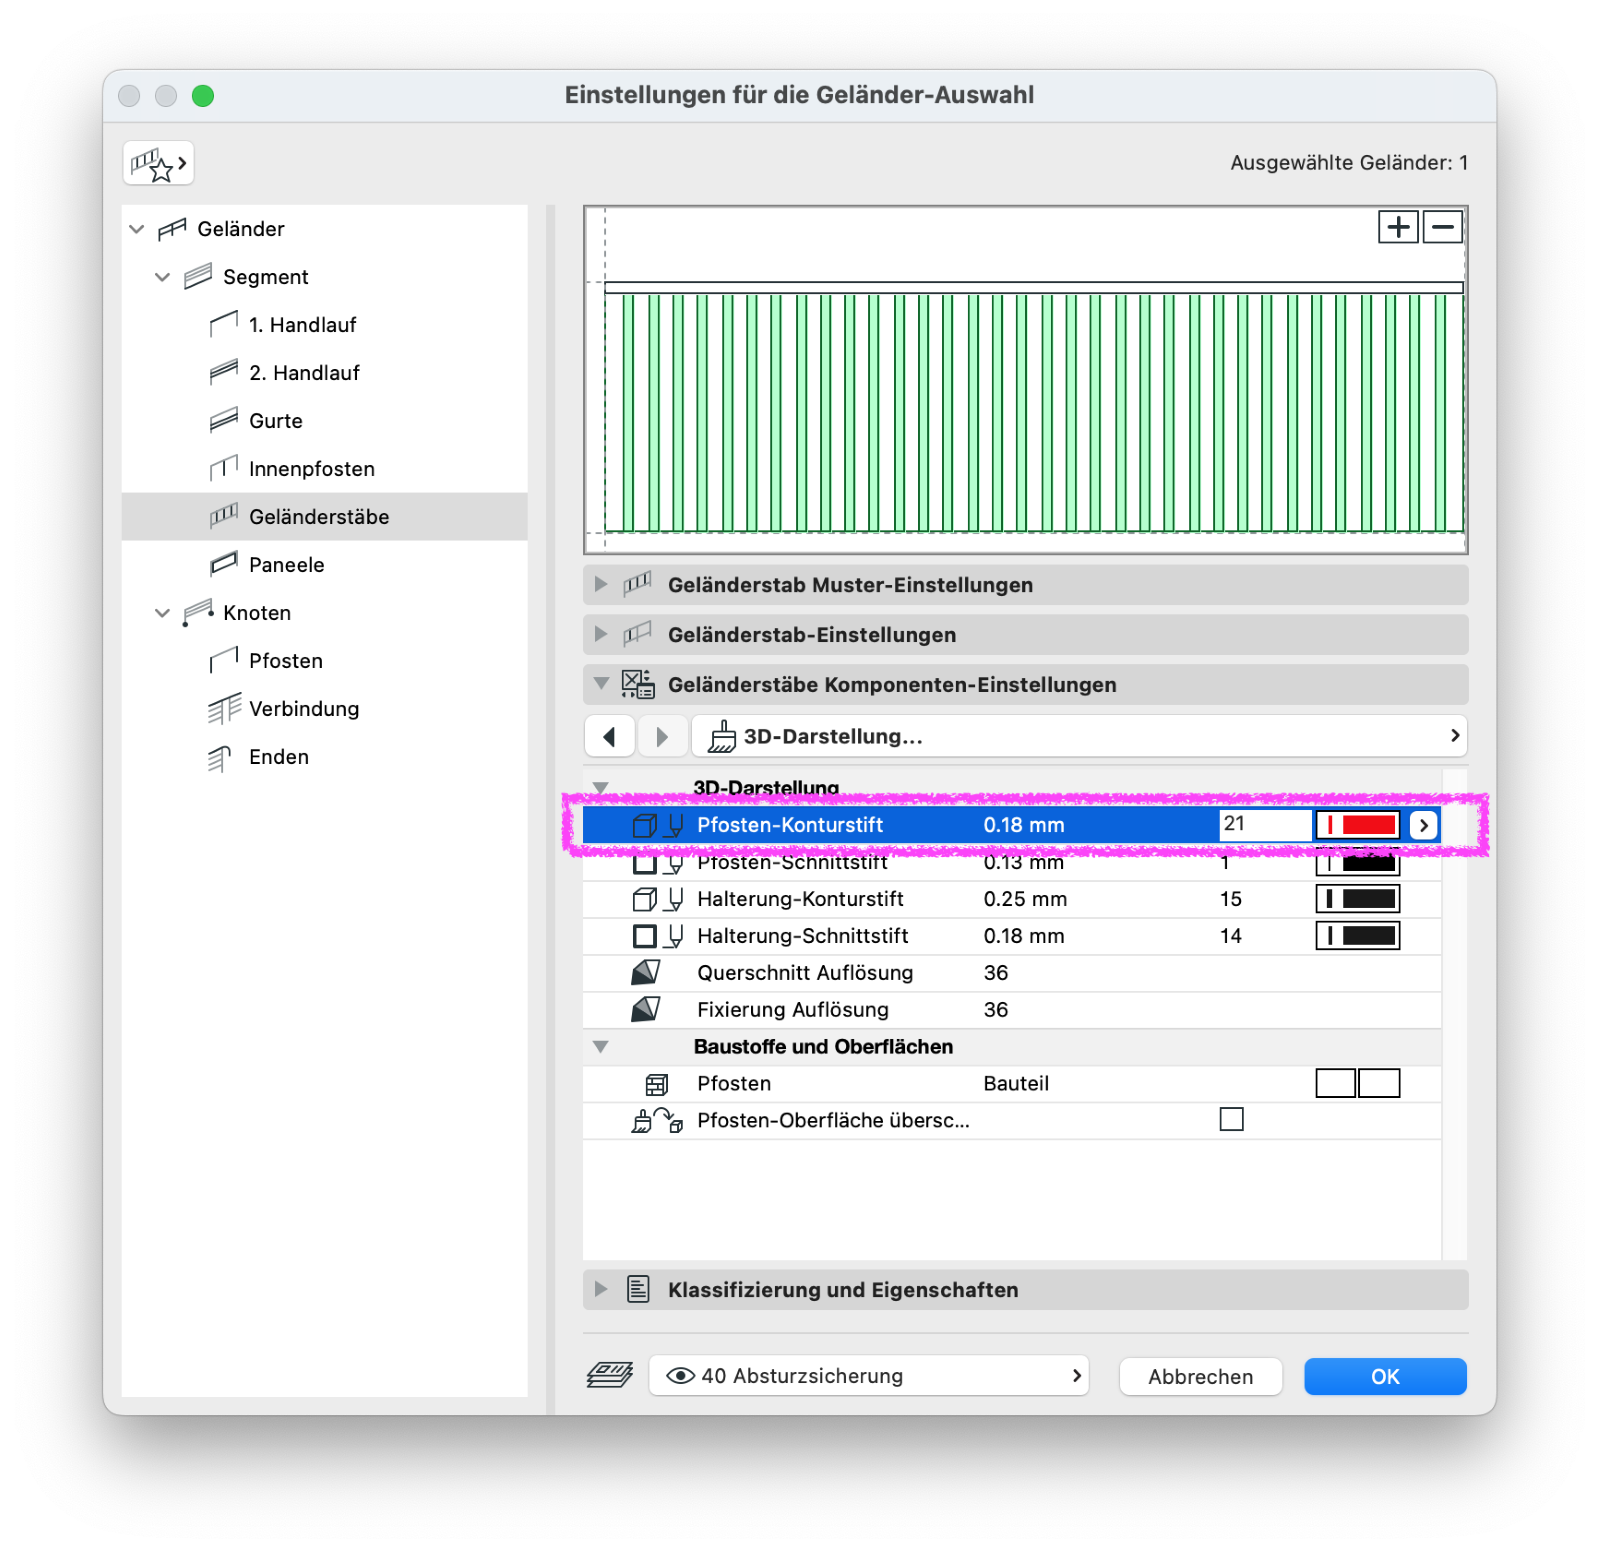Go to next settings page arrow
1600x1552 pixels.
point(662,736)
